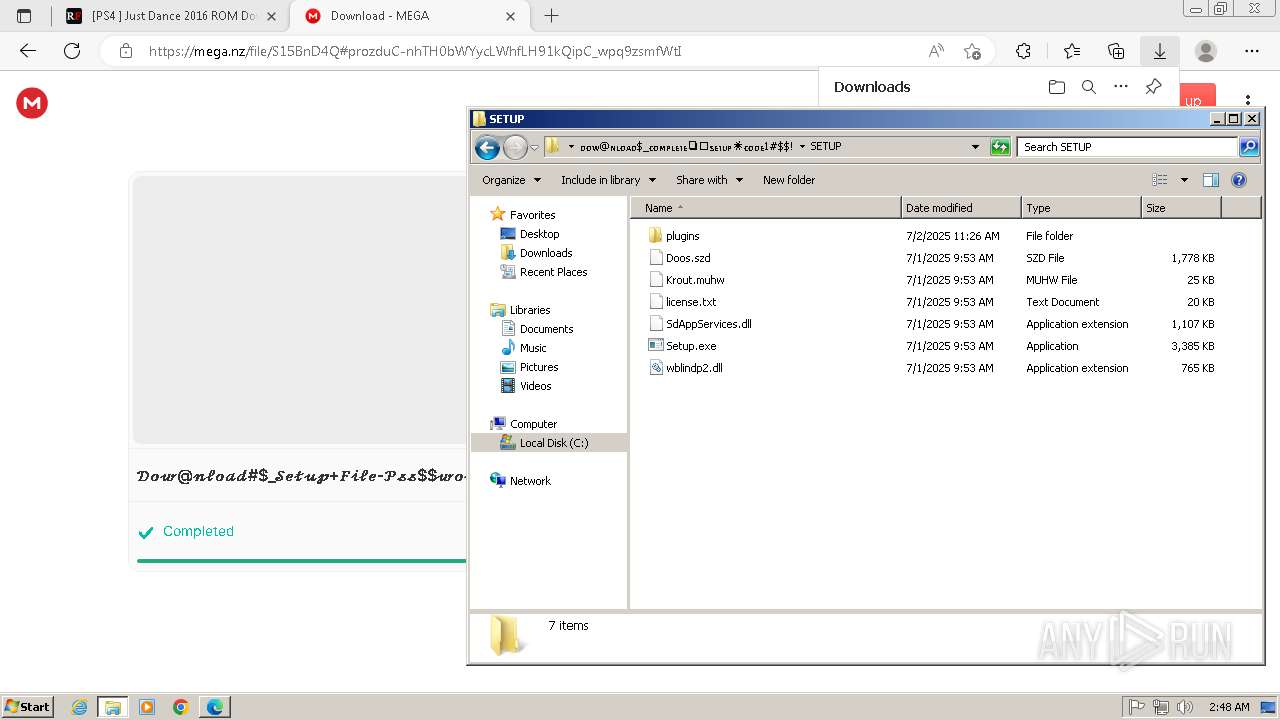Open Edge Collections icon
Screen dimensions: 1280x720
[1116, 51]
